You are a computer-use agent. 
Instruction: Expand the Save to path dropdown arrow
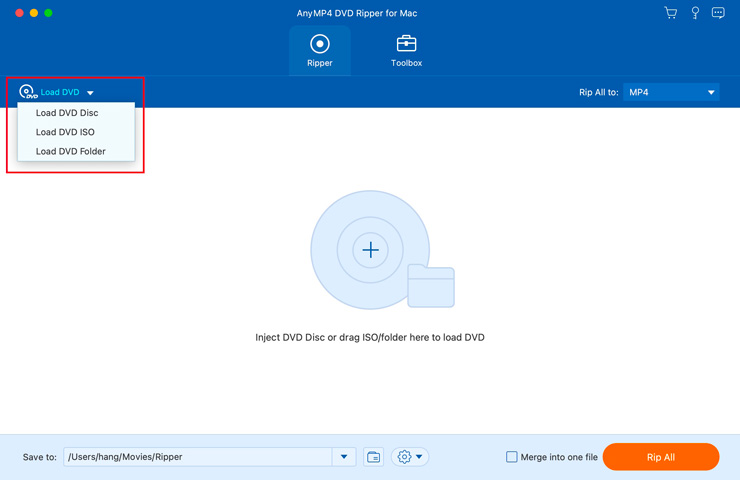click(x=344, y=457)
